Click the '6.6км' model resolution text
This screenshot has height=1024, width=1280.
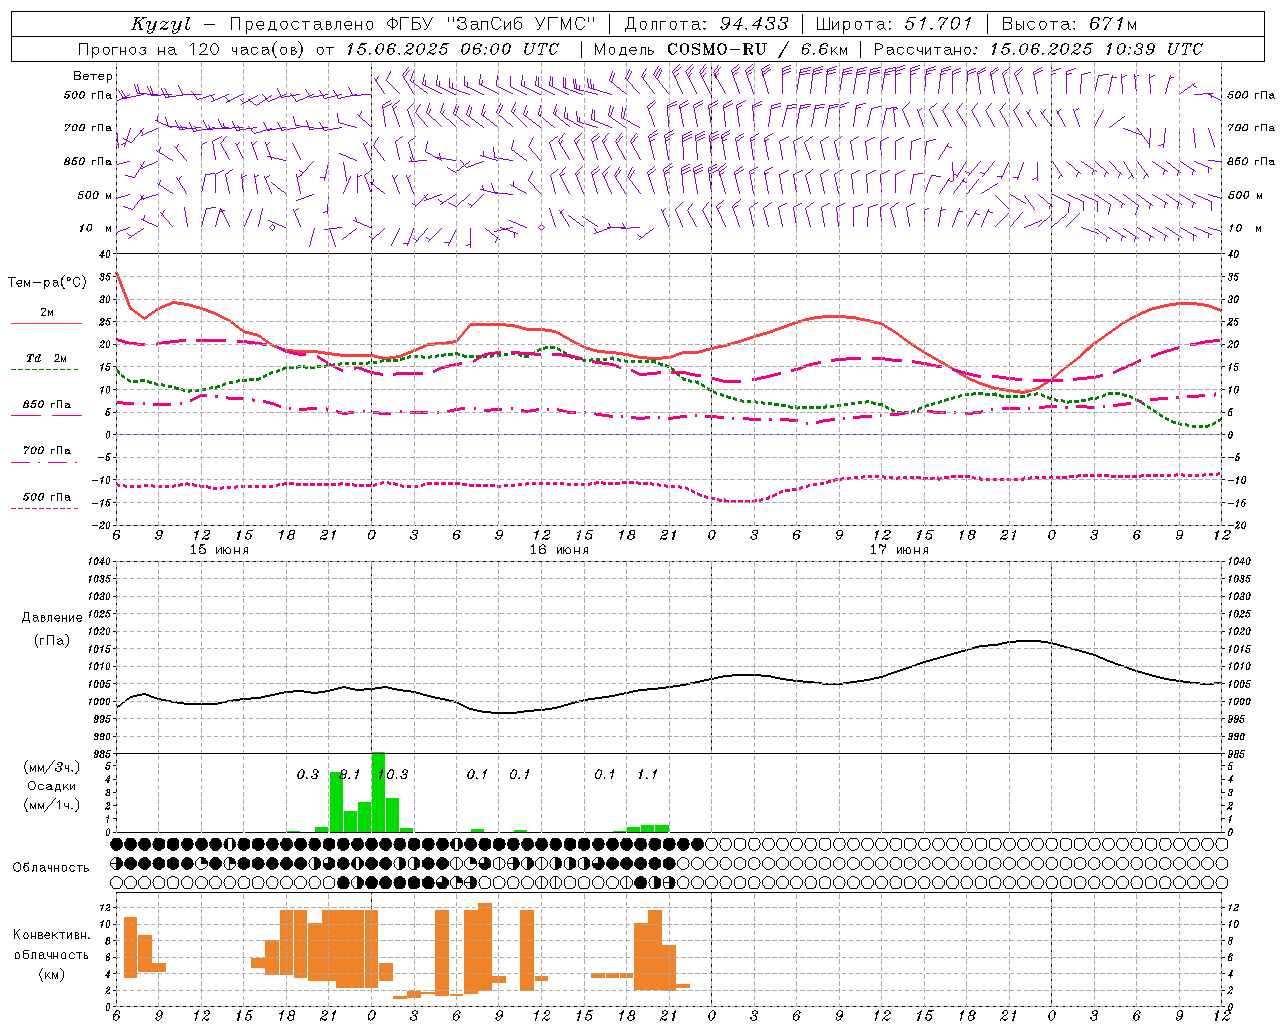(x=824, y=49)
